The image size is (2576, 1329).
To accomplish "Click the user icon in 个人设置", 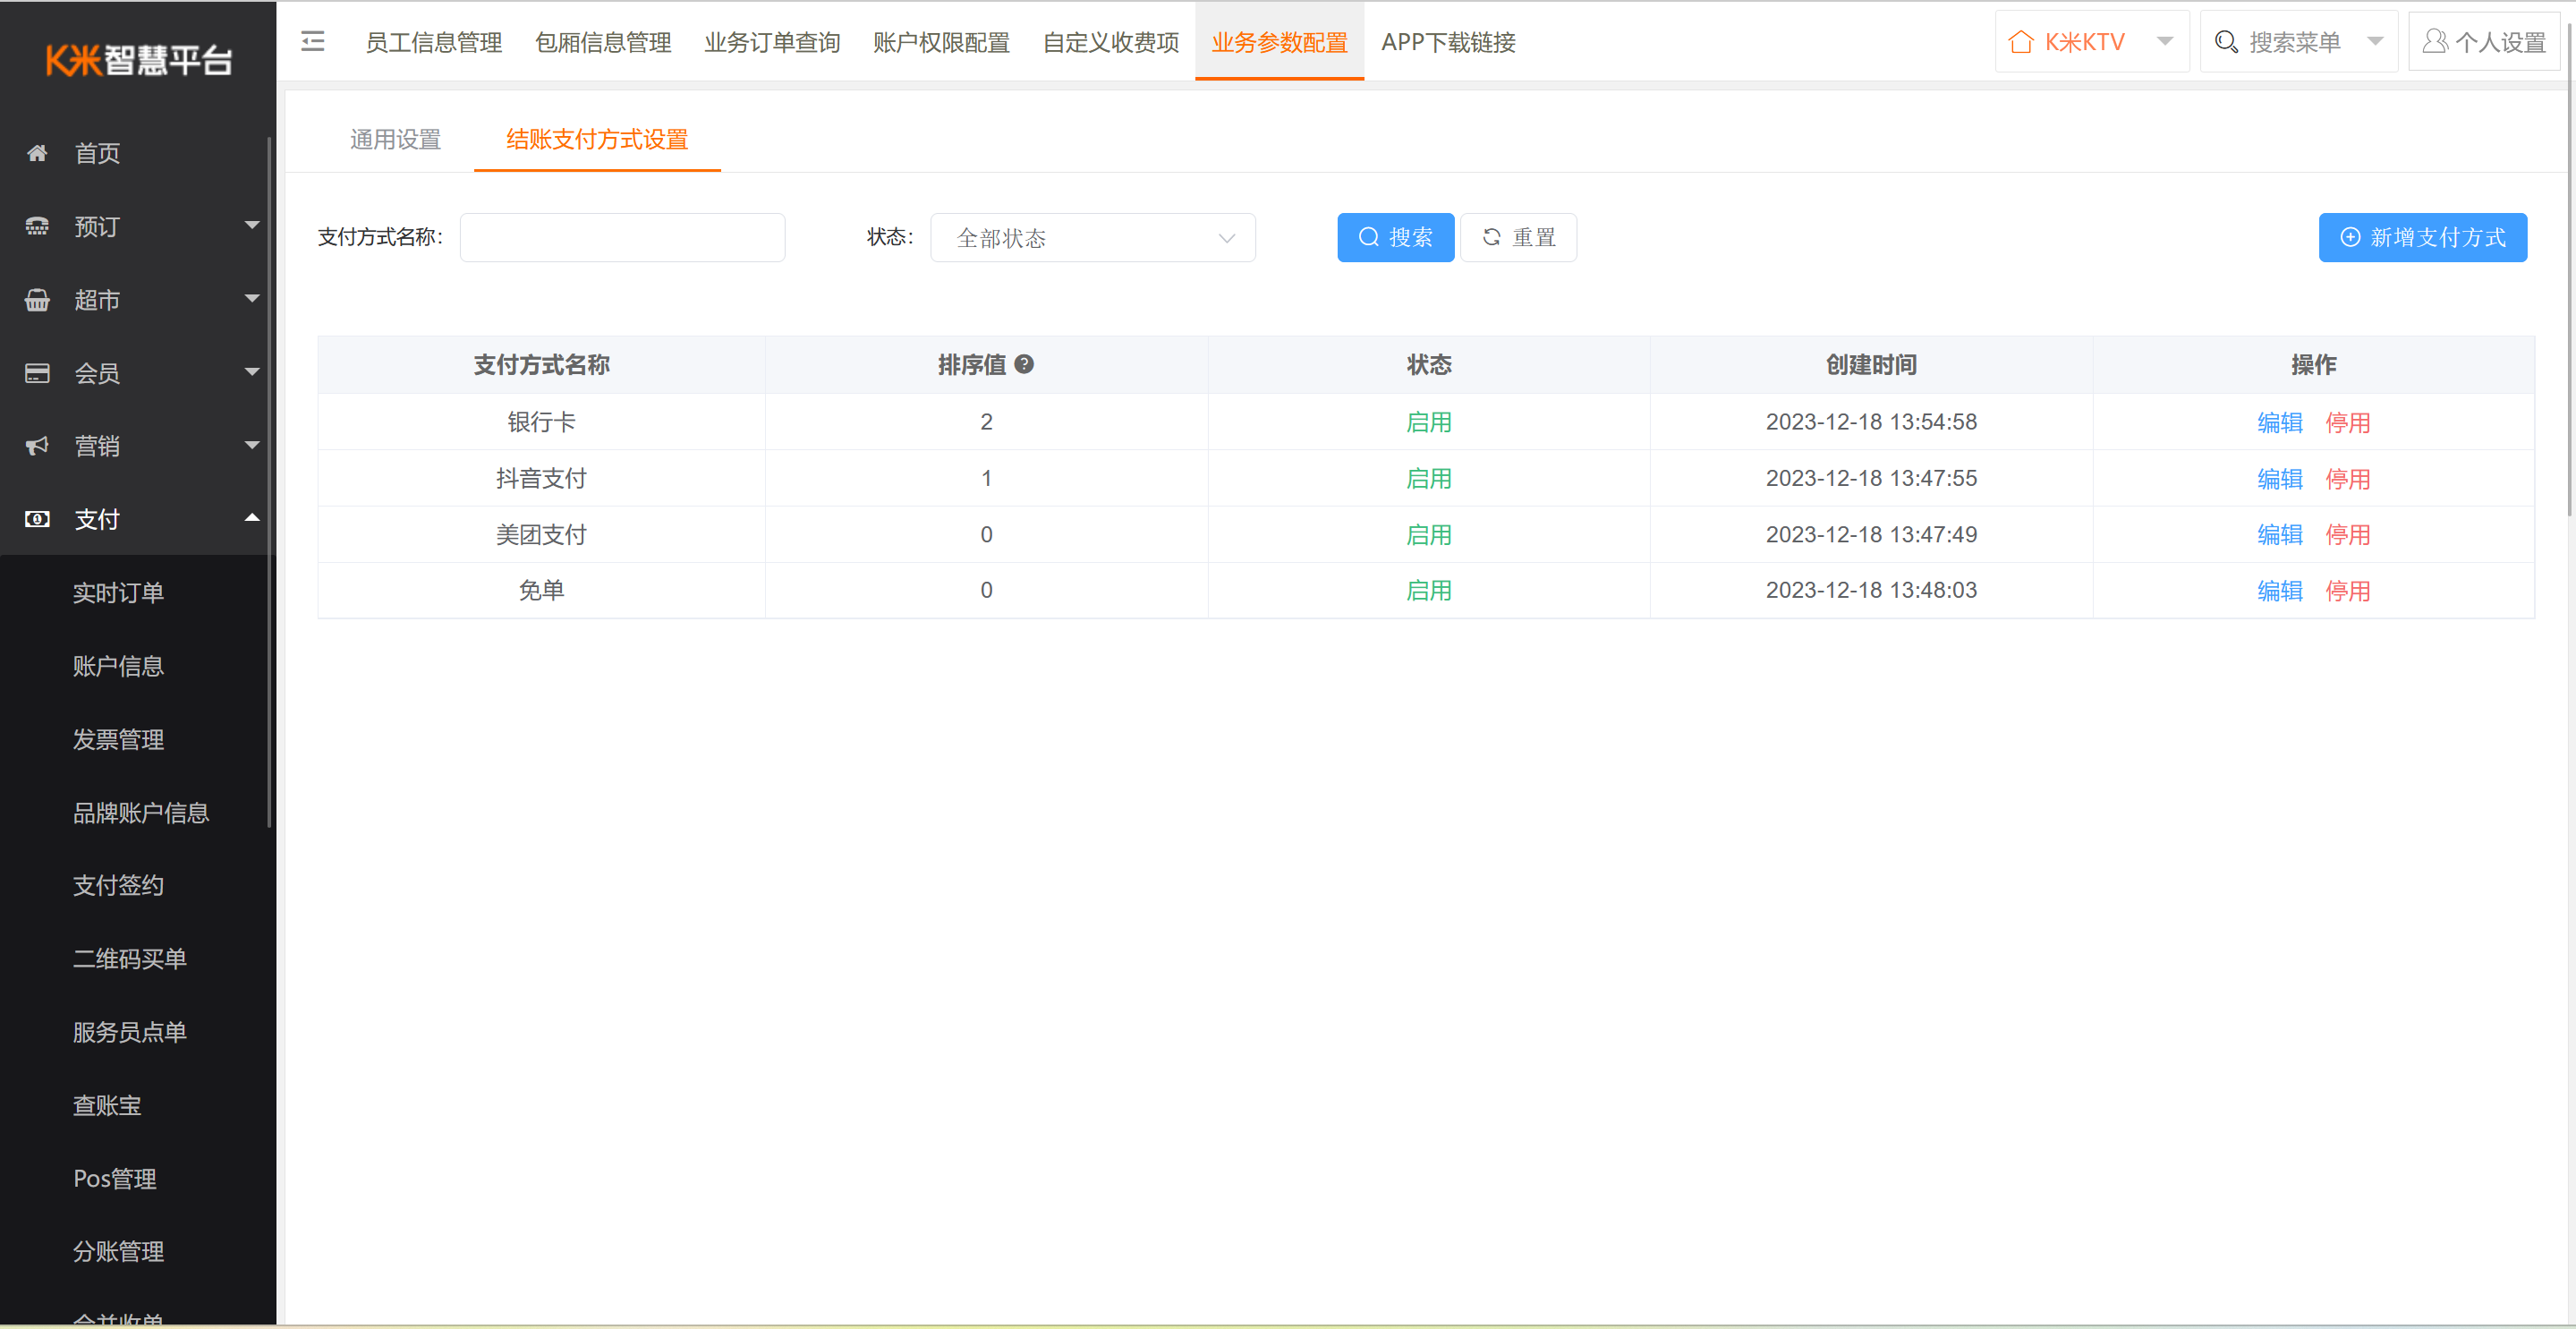I will point(2435,42).
